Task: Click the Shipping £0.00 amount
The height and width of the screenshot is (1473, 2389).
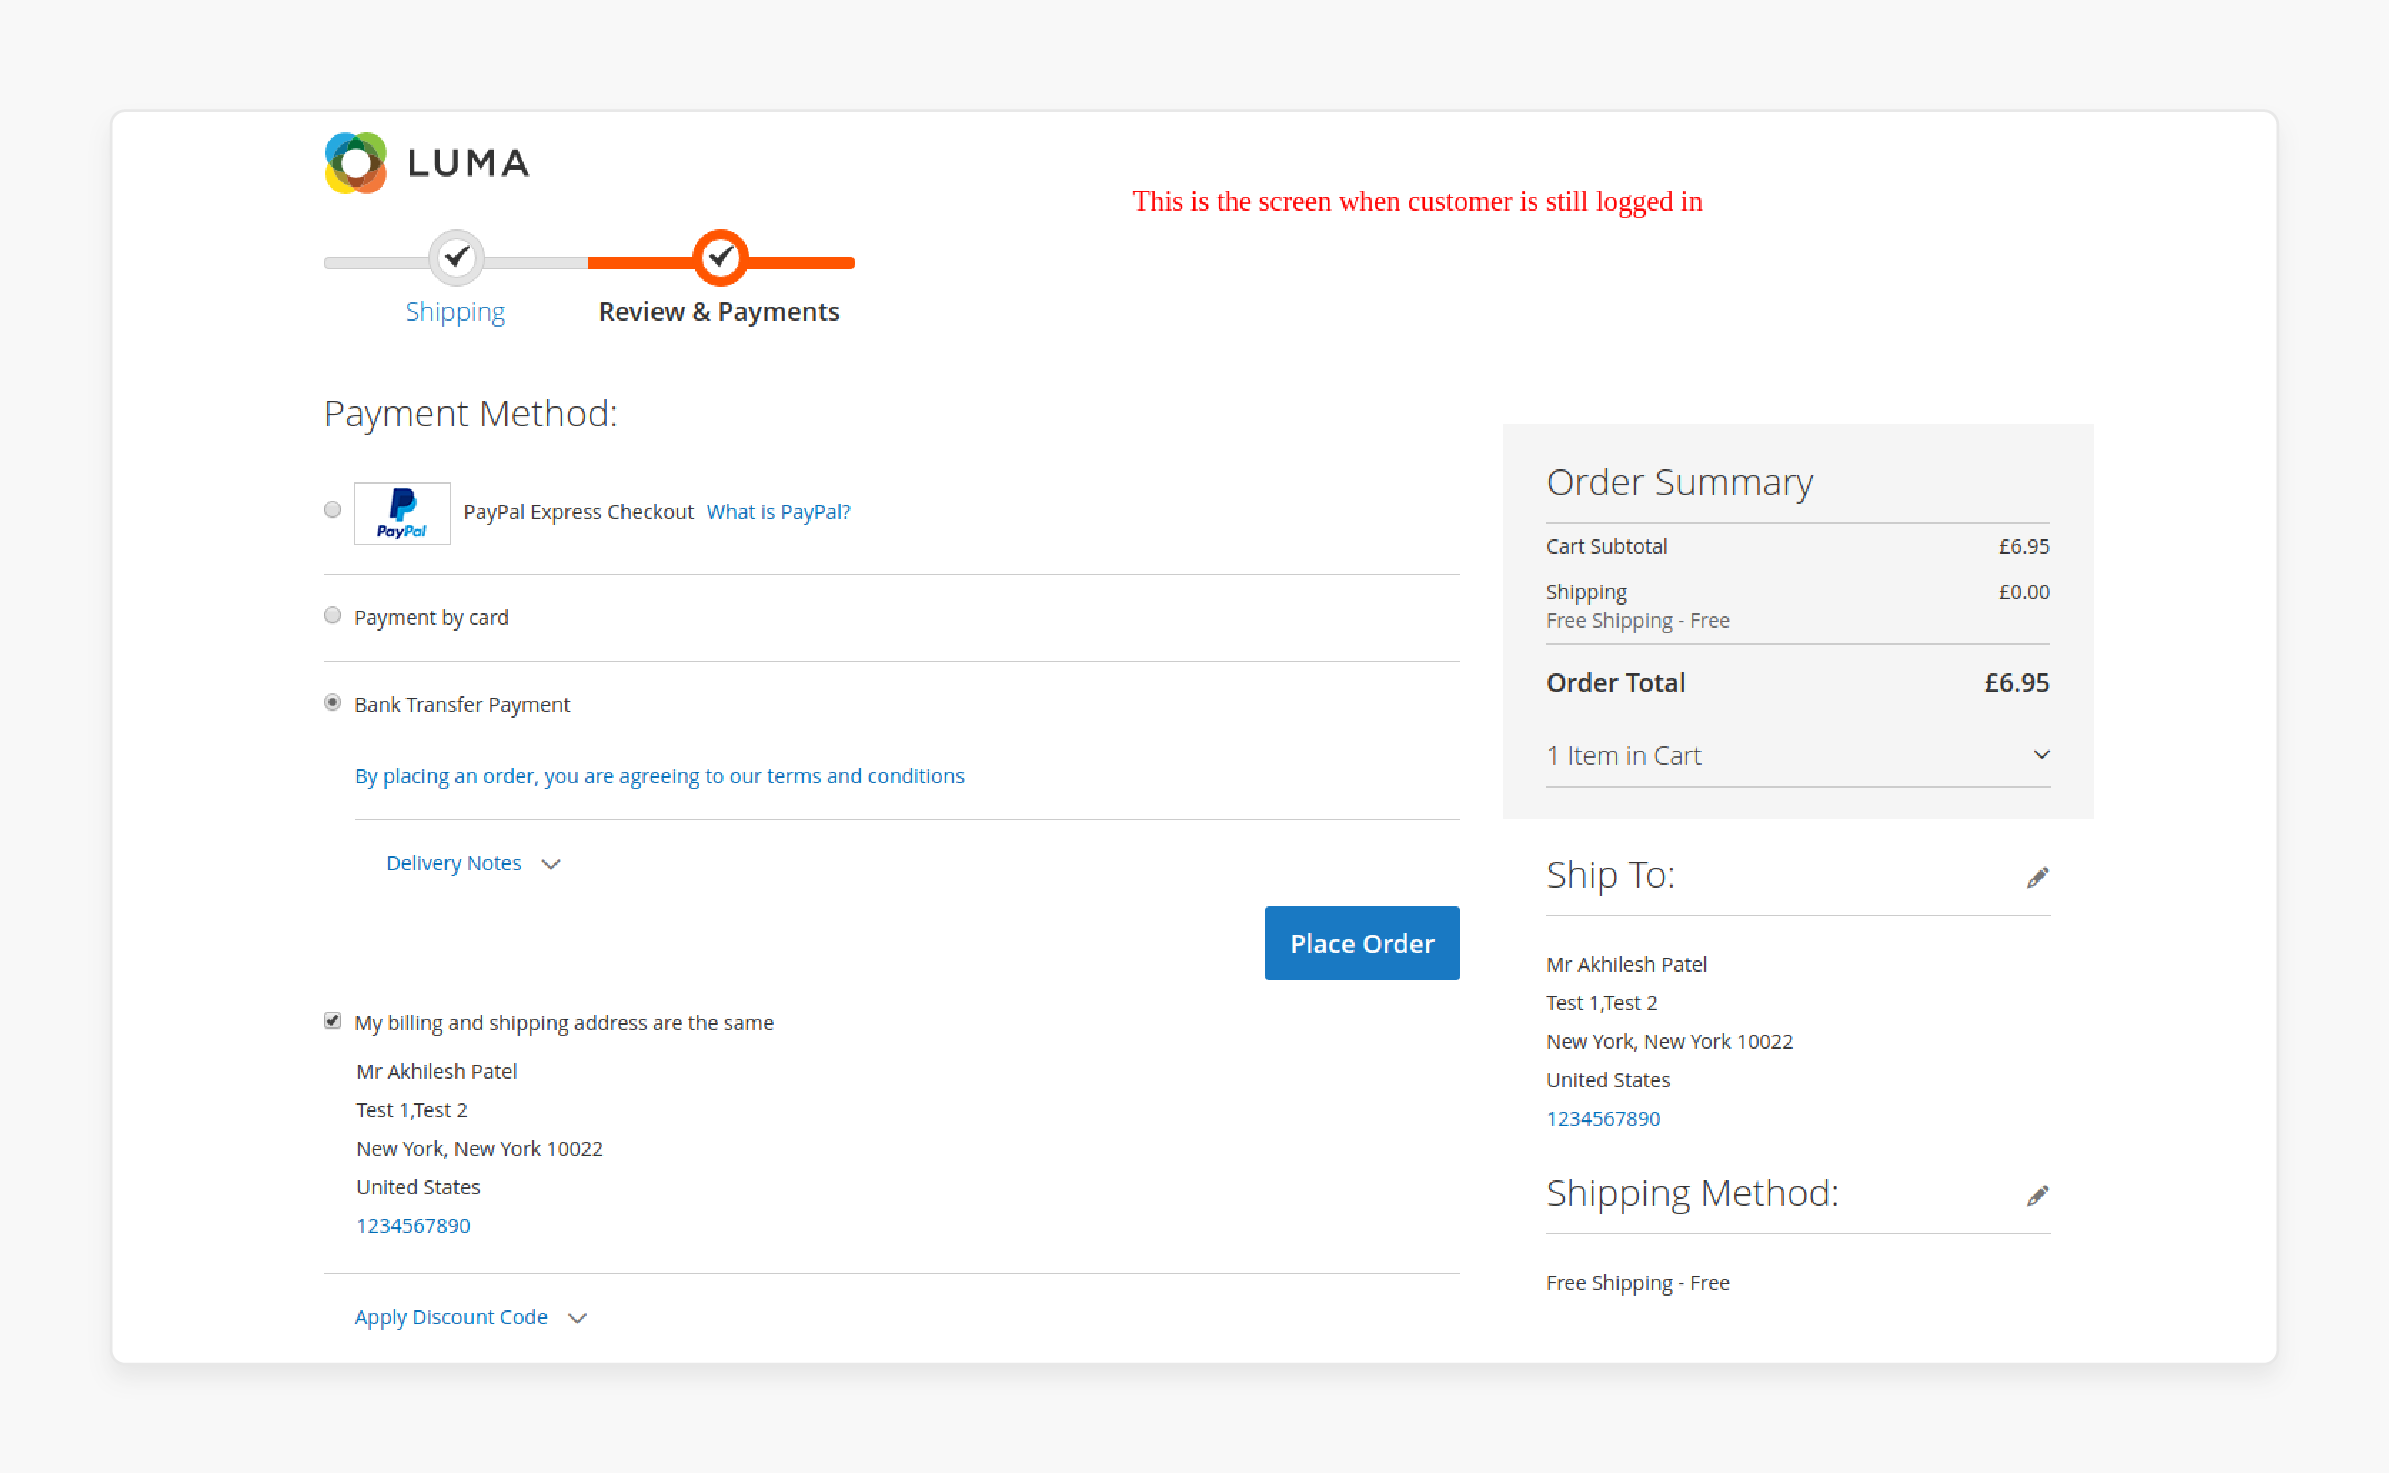Action: coord(2024,592)
